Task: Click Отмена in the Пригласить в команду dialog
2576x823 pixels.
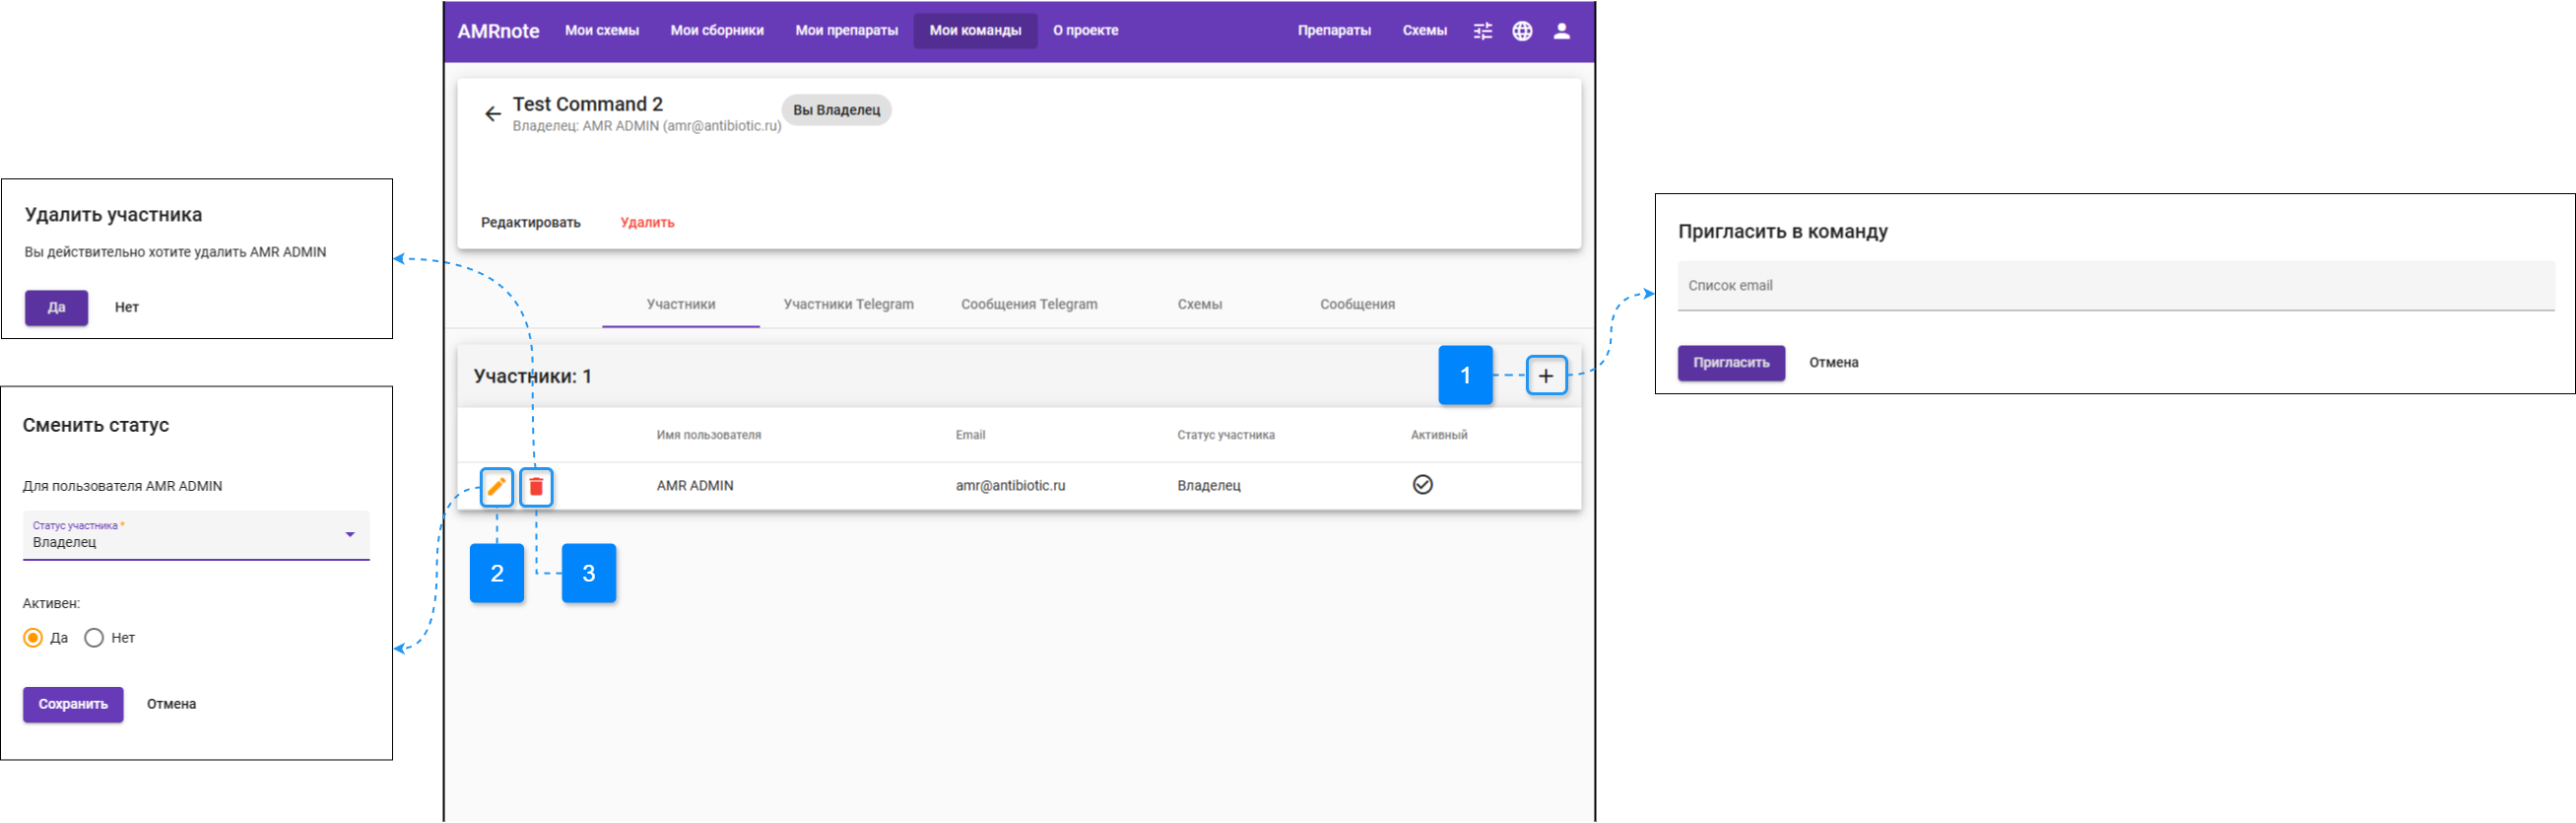Action: point(1833,363)
